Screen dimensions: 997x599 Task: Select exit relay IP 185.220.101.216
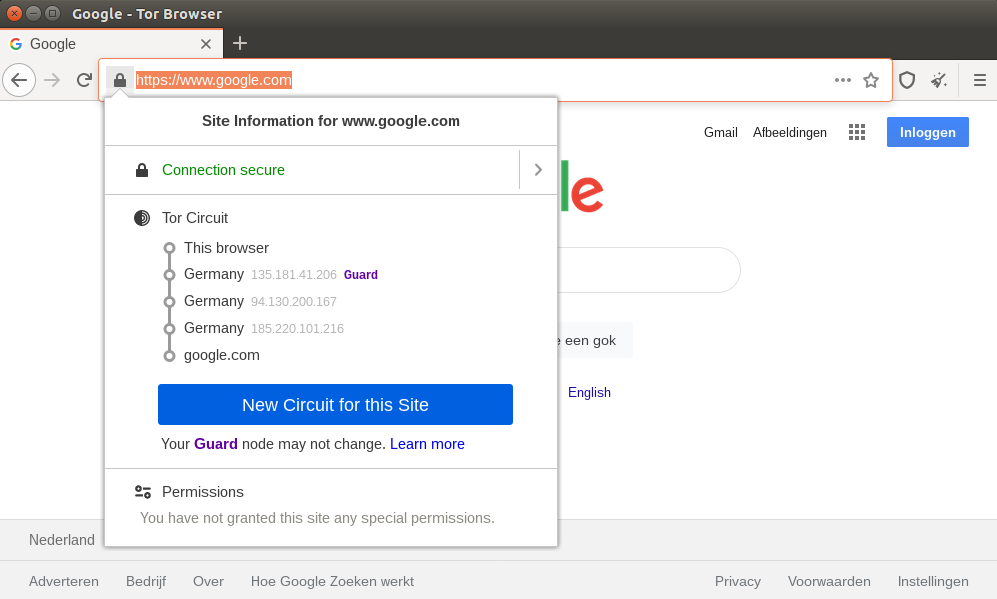click(297, 329)
